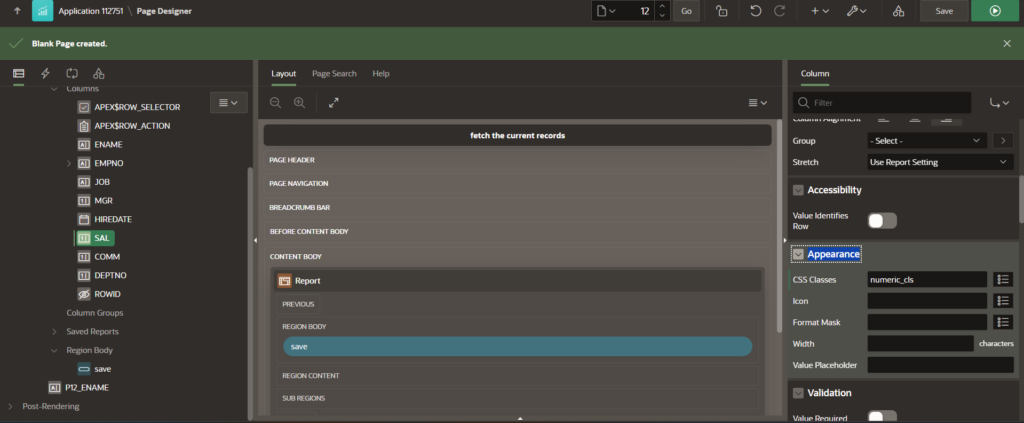Expand the layout pane to full size
This screenshot has width=1024, height=423.
333,102
